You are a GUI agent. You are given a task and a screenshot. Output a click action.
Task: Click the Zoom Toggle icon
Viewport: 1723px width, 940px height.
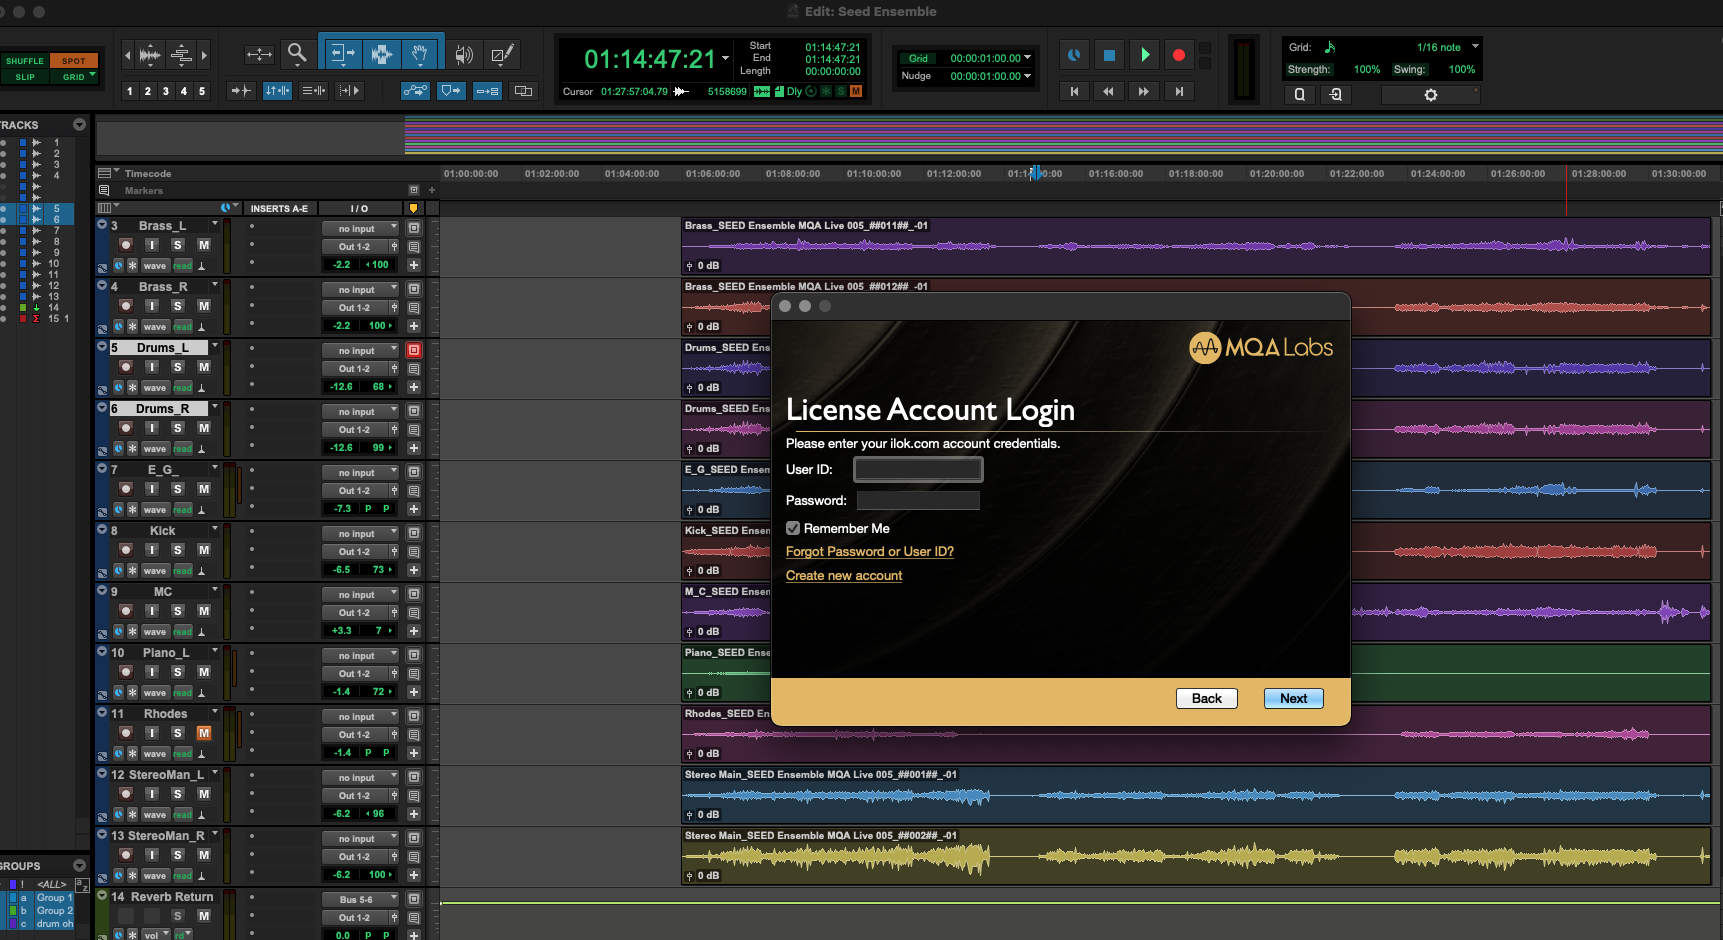coord(259,54)
